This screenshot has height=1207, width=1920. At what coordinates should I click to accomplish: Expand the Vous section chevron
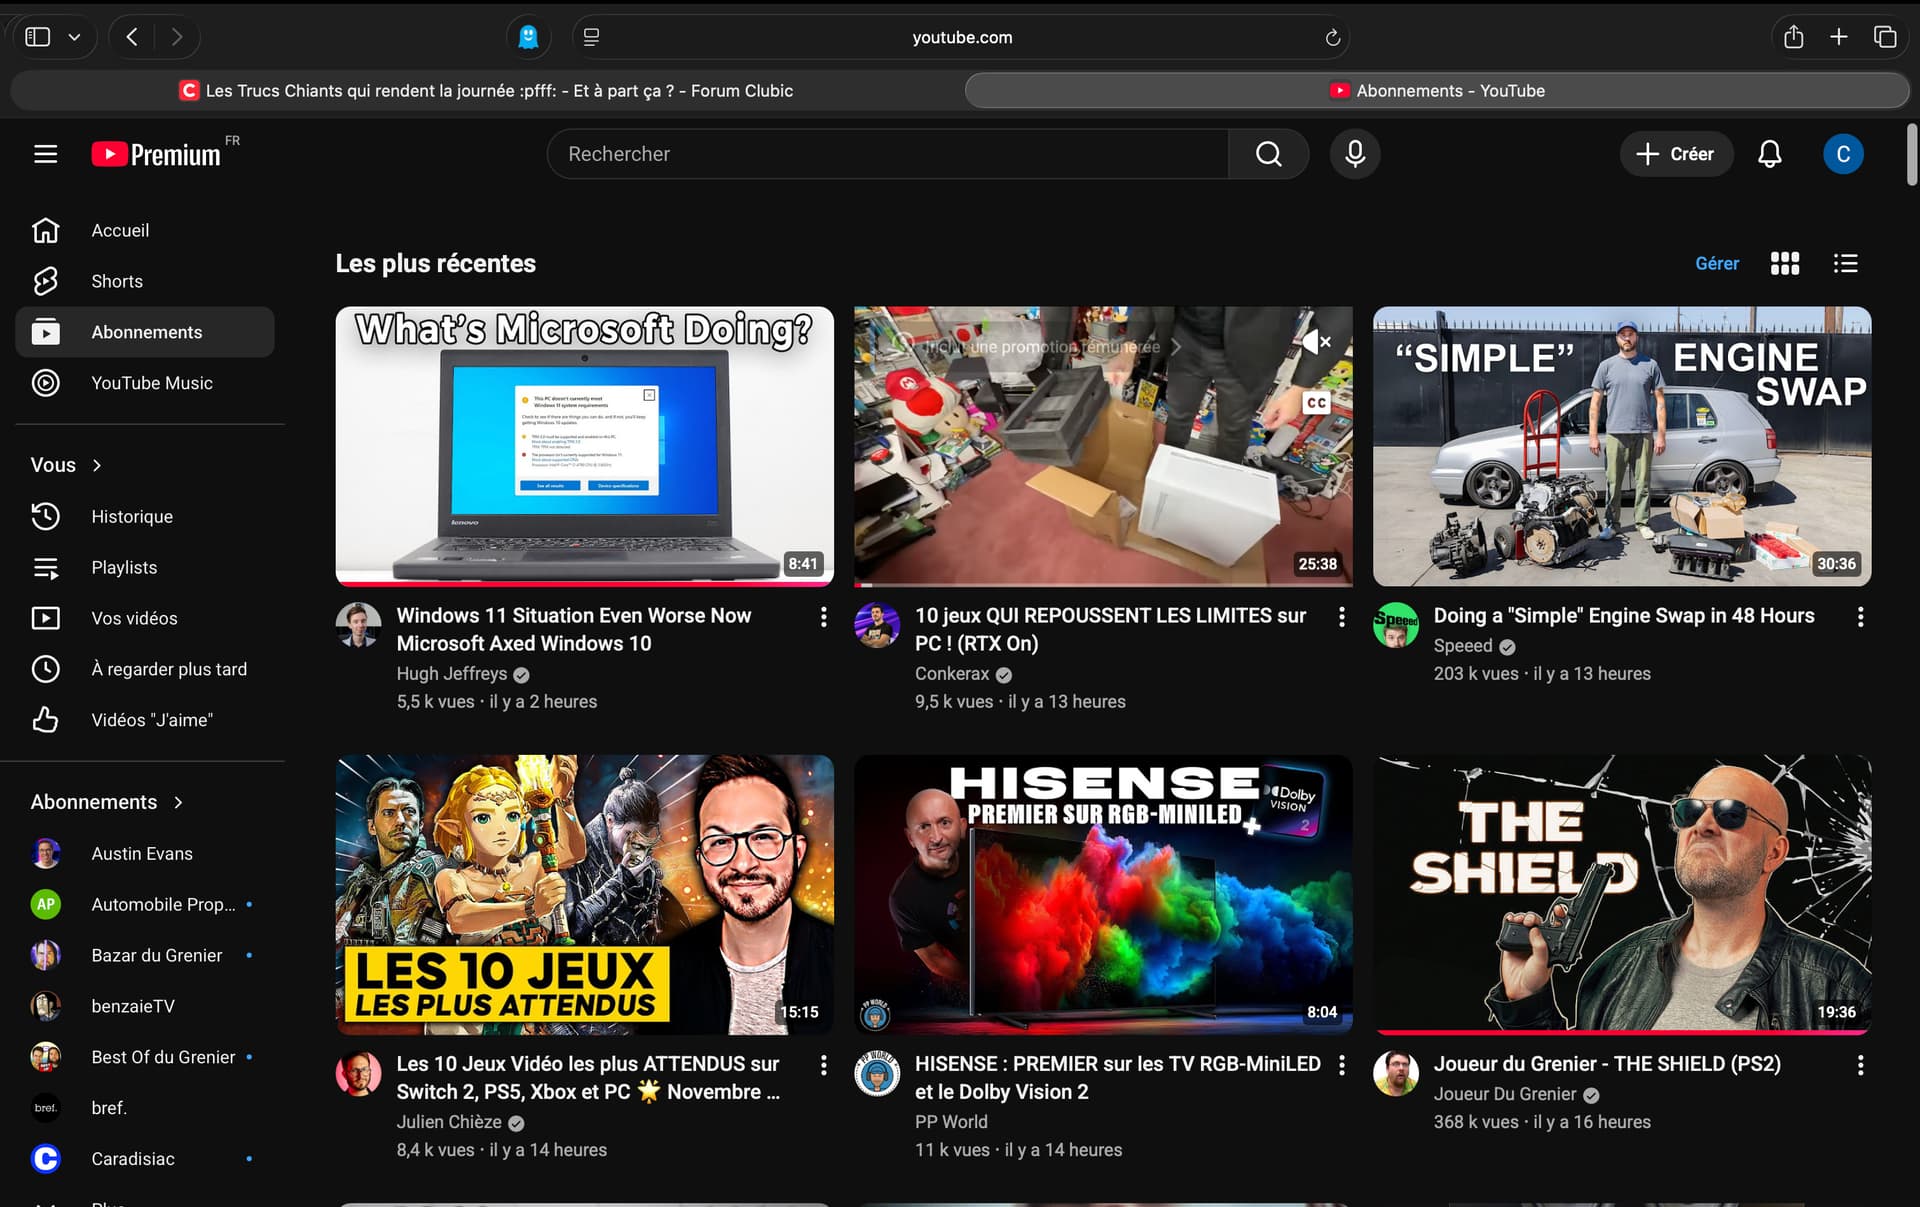[97, 465]
